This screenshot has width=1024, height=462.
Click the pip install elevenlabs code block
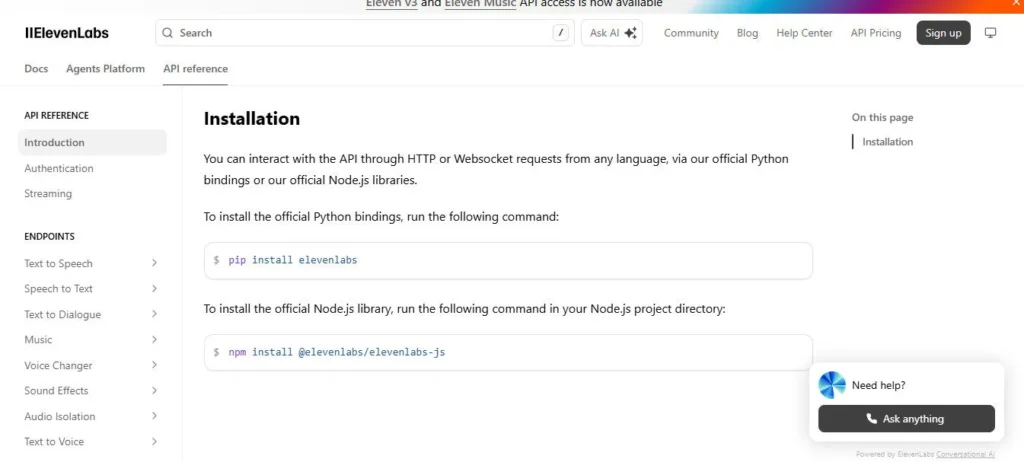(x=508, y=261)
